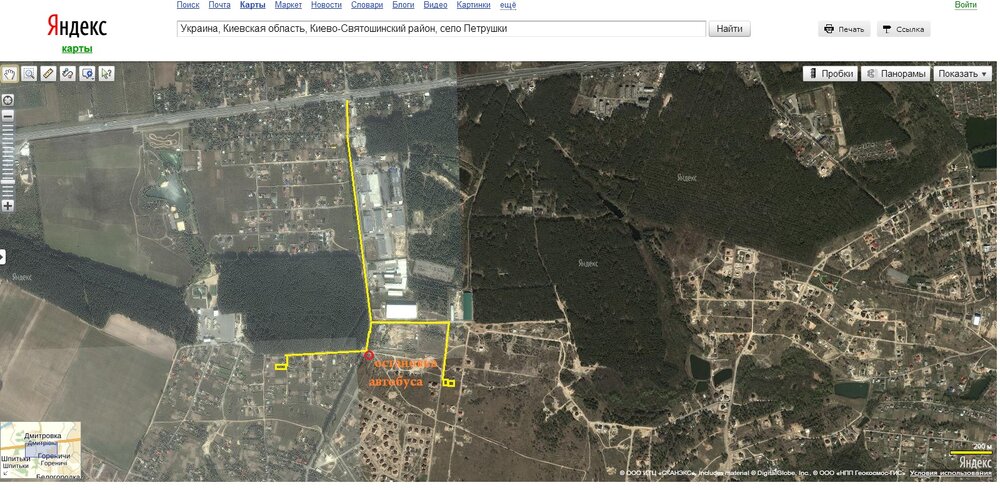Zoom out with the minus button
1000x490 pixels.
point(8,116)
